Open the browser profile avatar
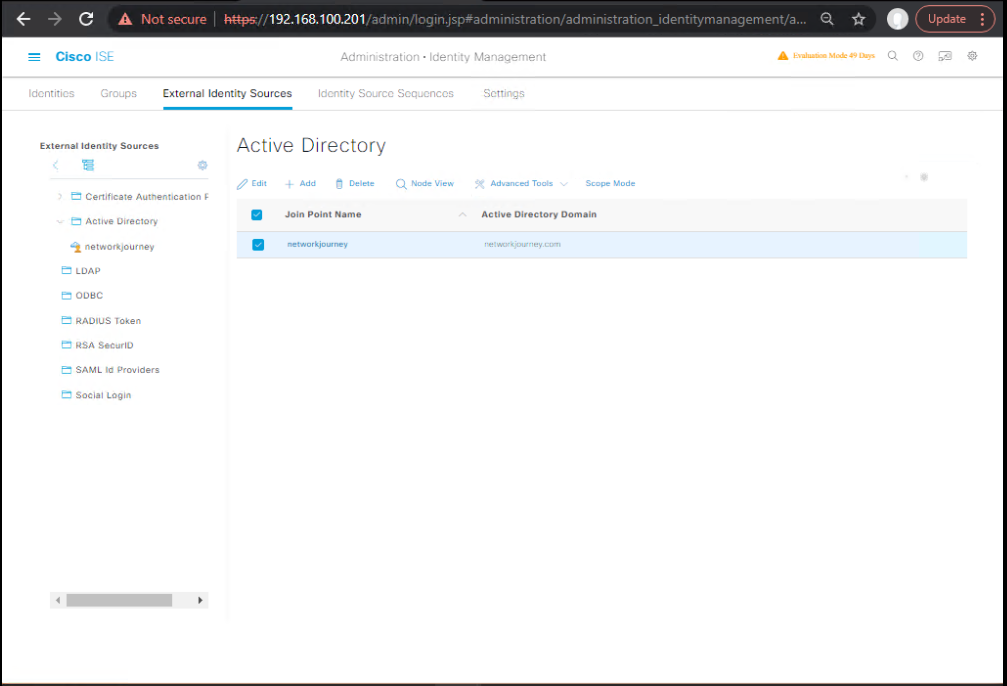 [897, 19]
